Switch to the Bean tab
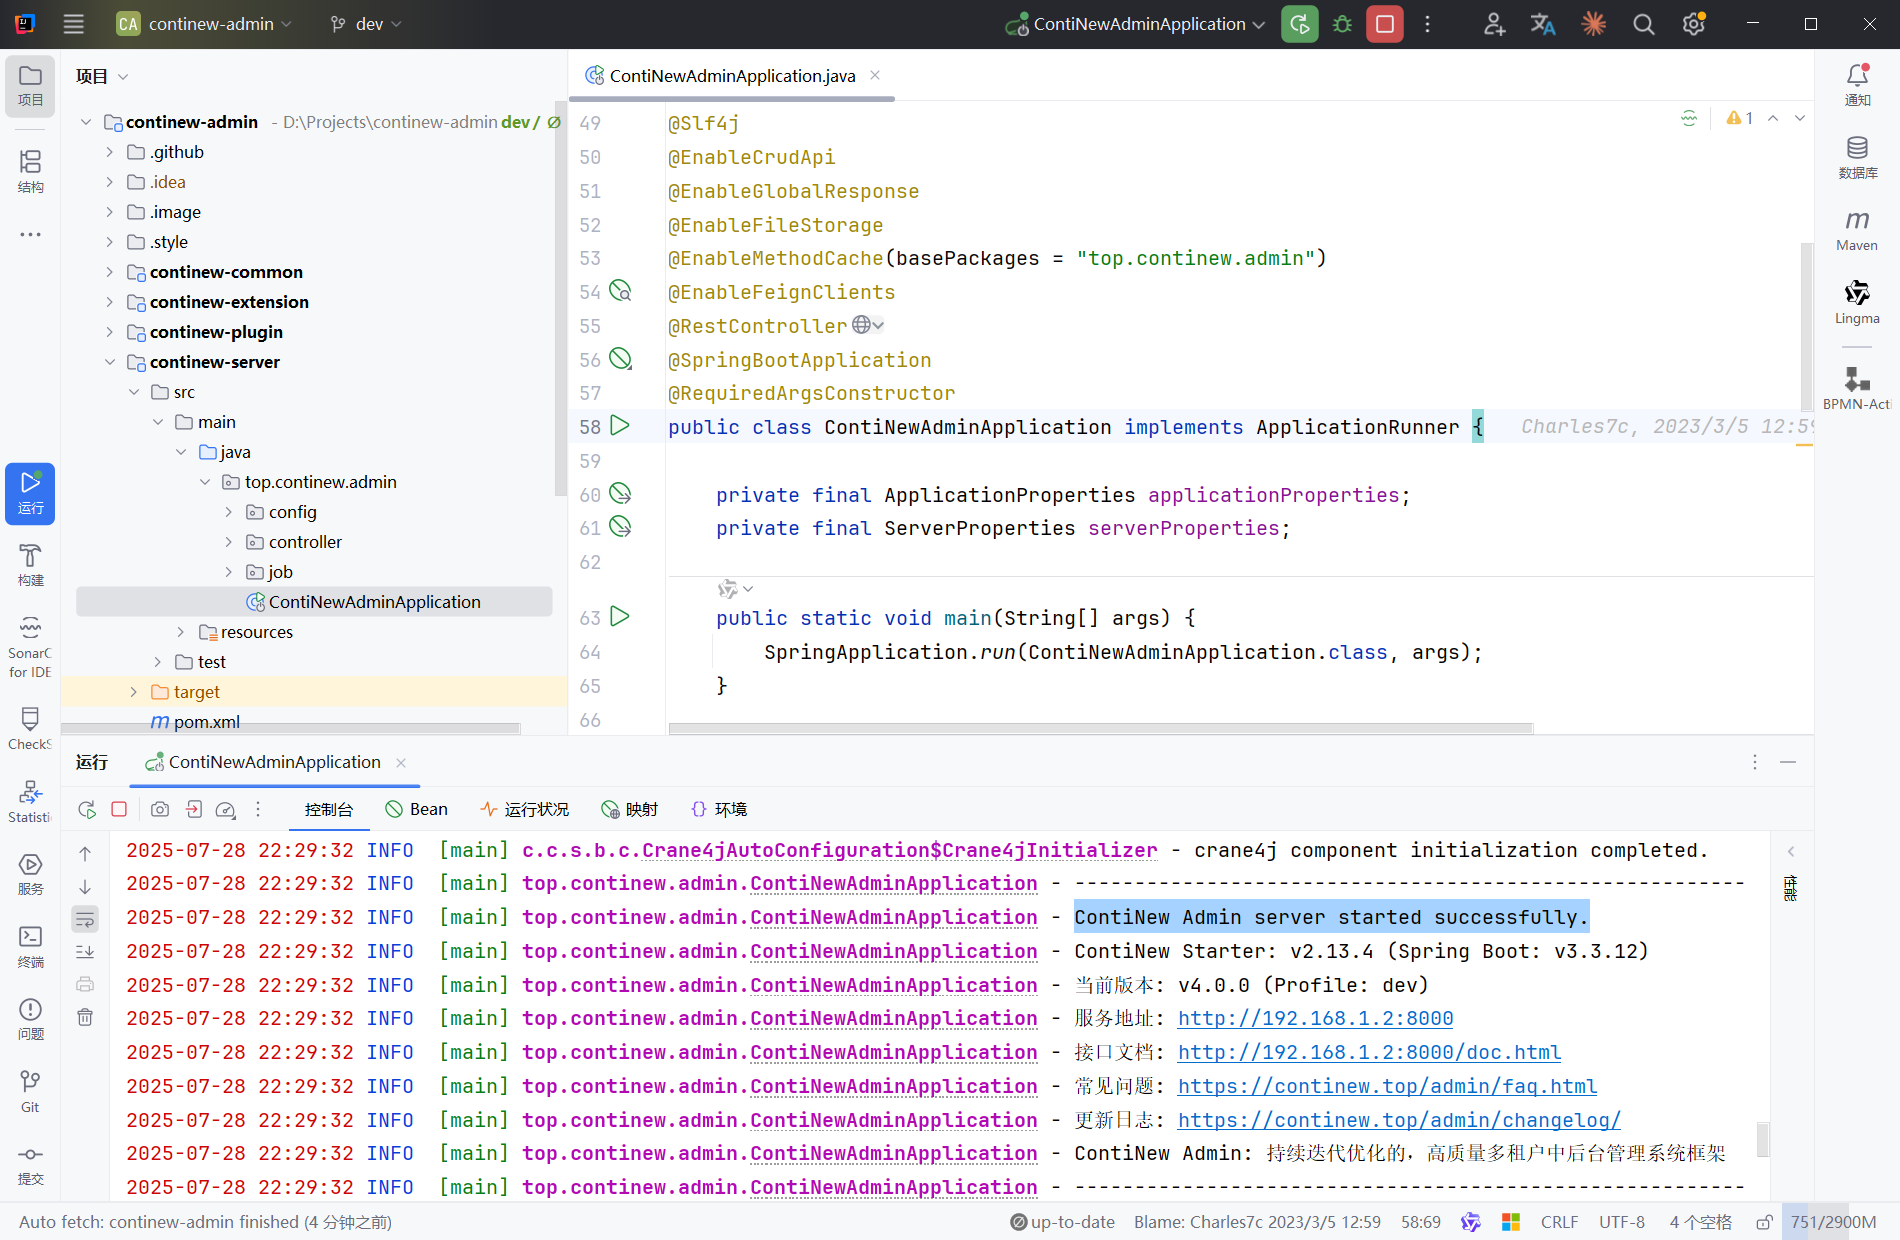 coord(417,809)
